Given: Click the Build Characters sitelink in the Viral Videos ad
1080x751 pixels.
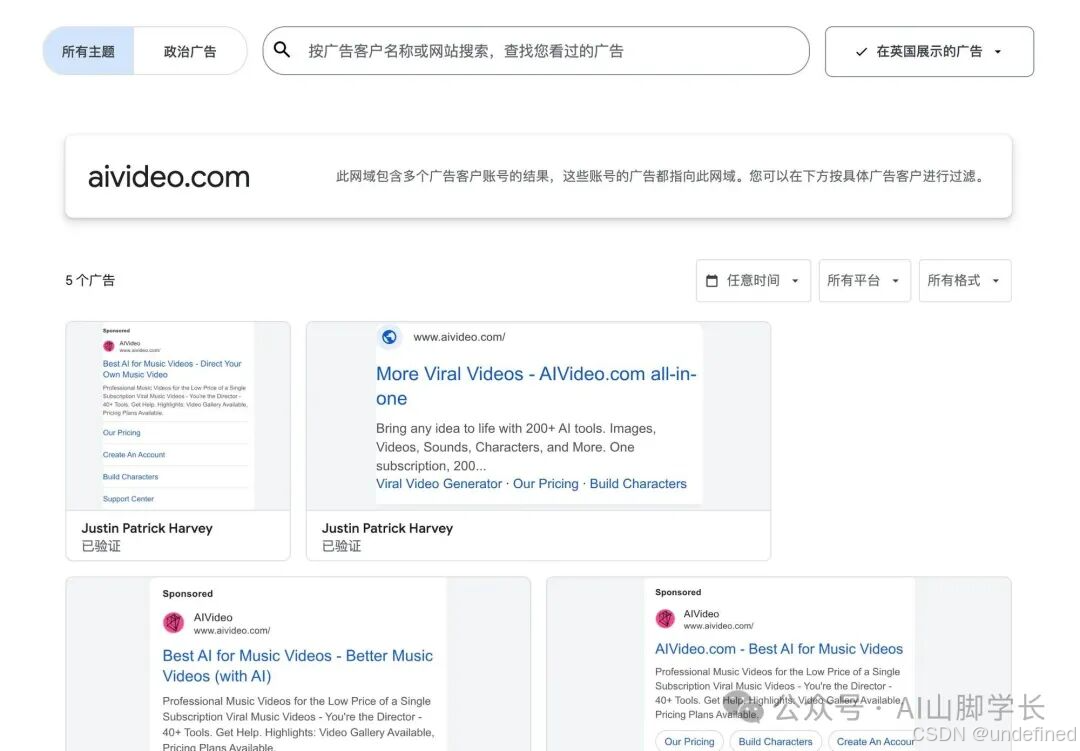Looking at the screenshot, I should coord(638,484).
